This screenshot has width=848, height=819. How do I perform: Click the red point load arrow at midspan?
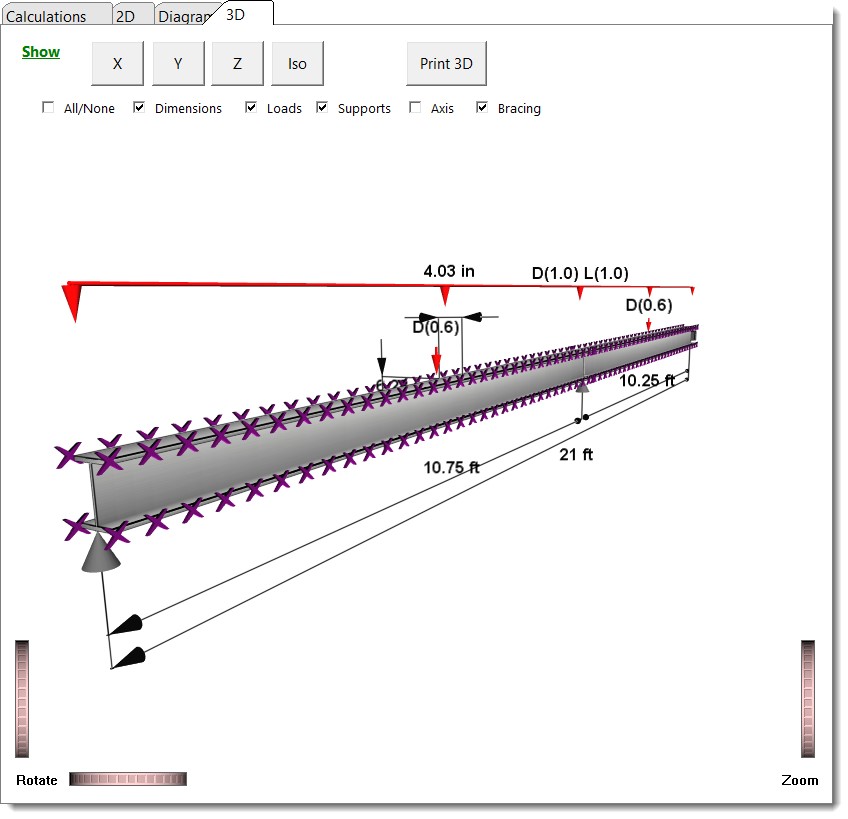point(436,360)
